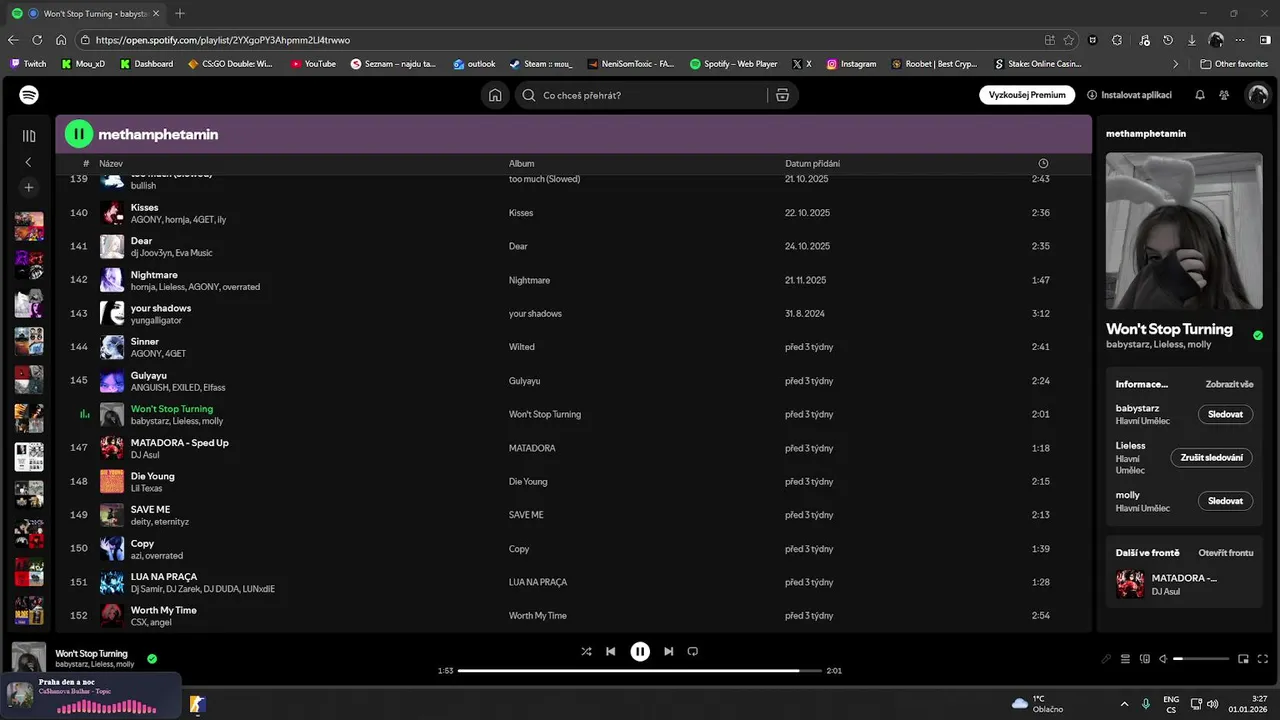Open the YouTube bookmark
1280x720 pixels.
(313, 64)
